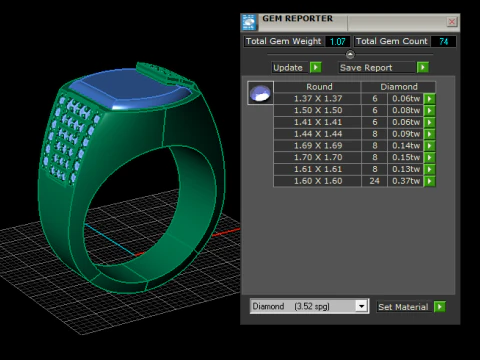Click green arrow for 1.60 X 1.60 row
This screenshot has width=480, height=360.
tap(430, 181)
